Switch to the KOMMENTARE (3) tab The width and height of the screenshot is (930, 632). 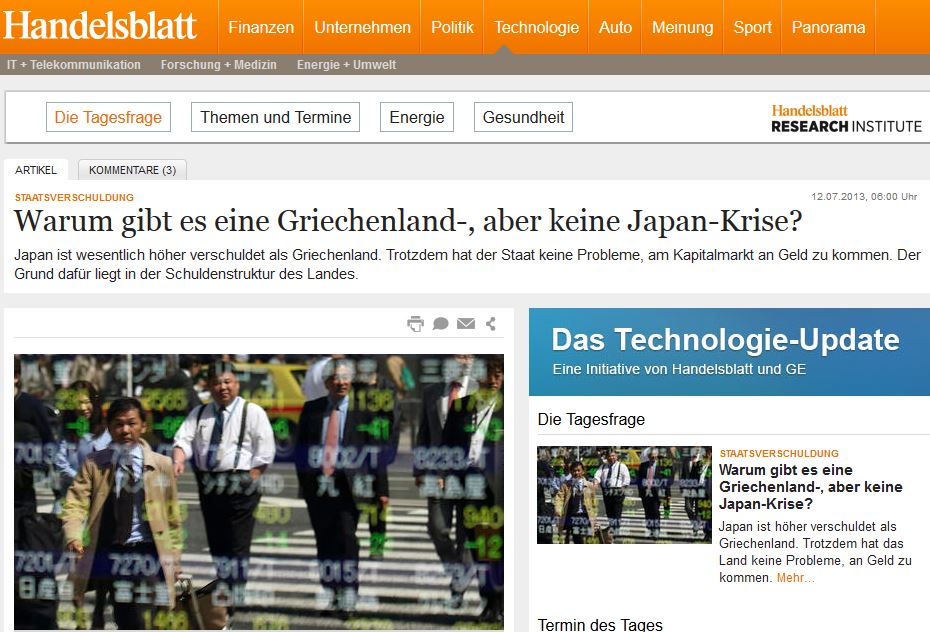pos(131,169)
